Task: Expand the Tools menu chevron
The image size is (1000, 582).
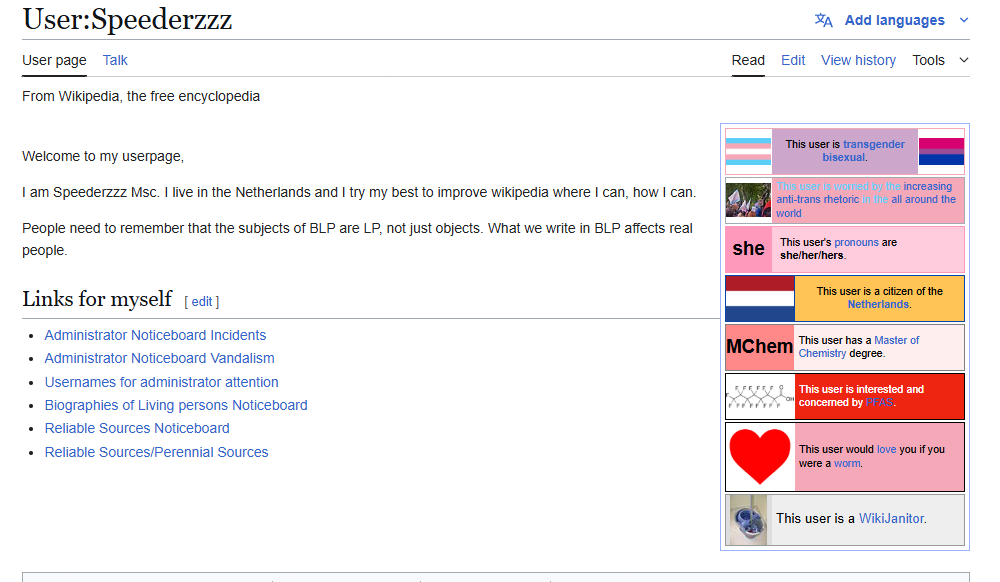Action: pyautogui.click(x=964, y=60)
